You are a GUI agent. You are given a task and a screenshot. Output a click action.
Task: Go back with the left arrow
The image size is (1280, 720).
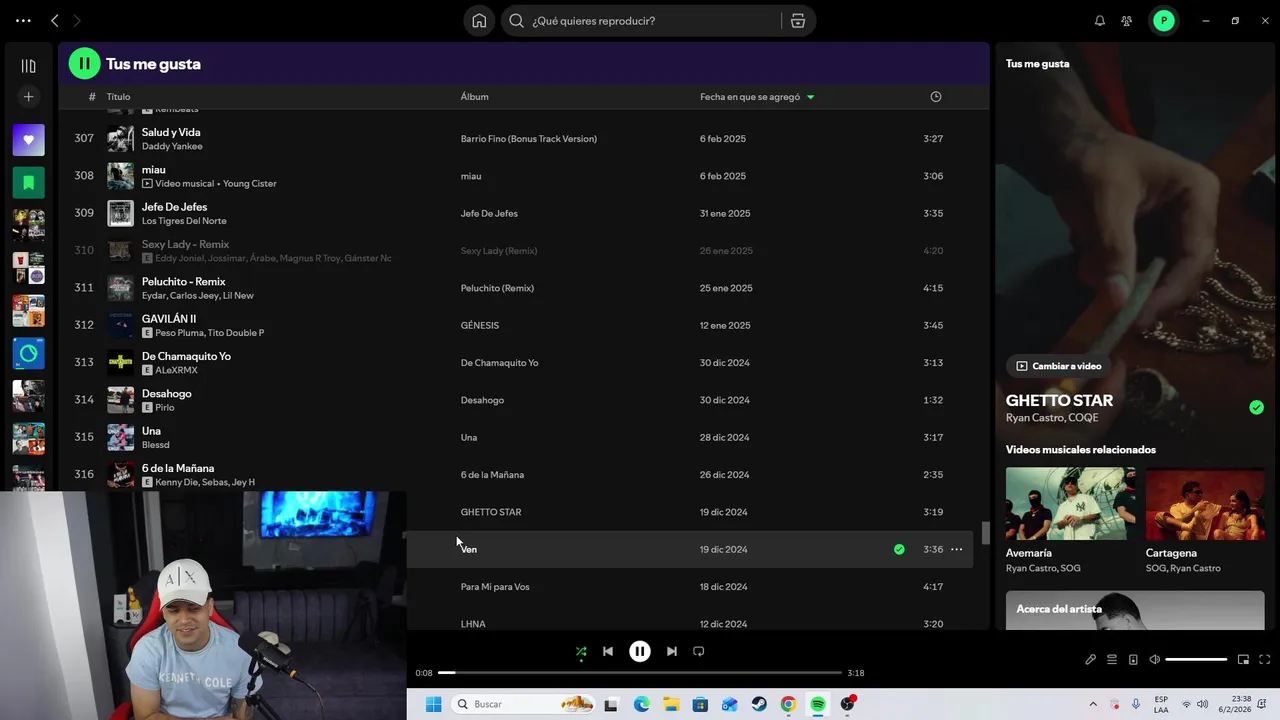click(x=55, y=21)
